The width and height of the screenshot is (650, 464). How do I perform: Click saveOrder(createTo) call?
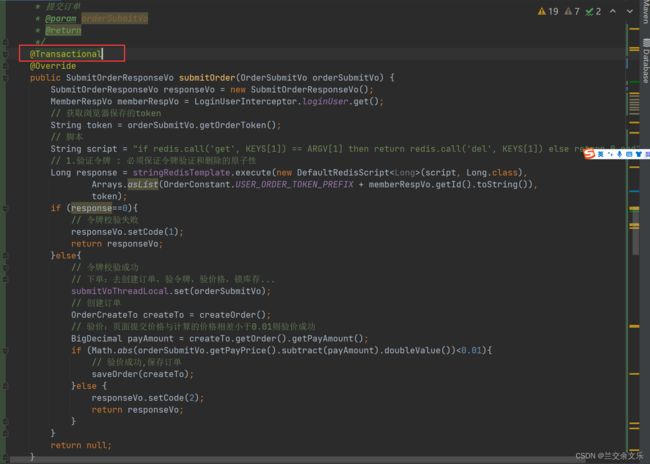[x=143, y=374]
